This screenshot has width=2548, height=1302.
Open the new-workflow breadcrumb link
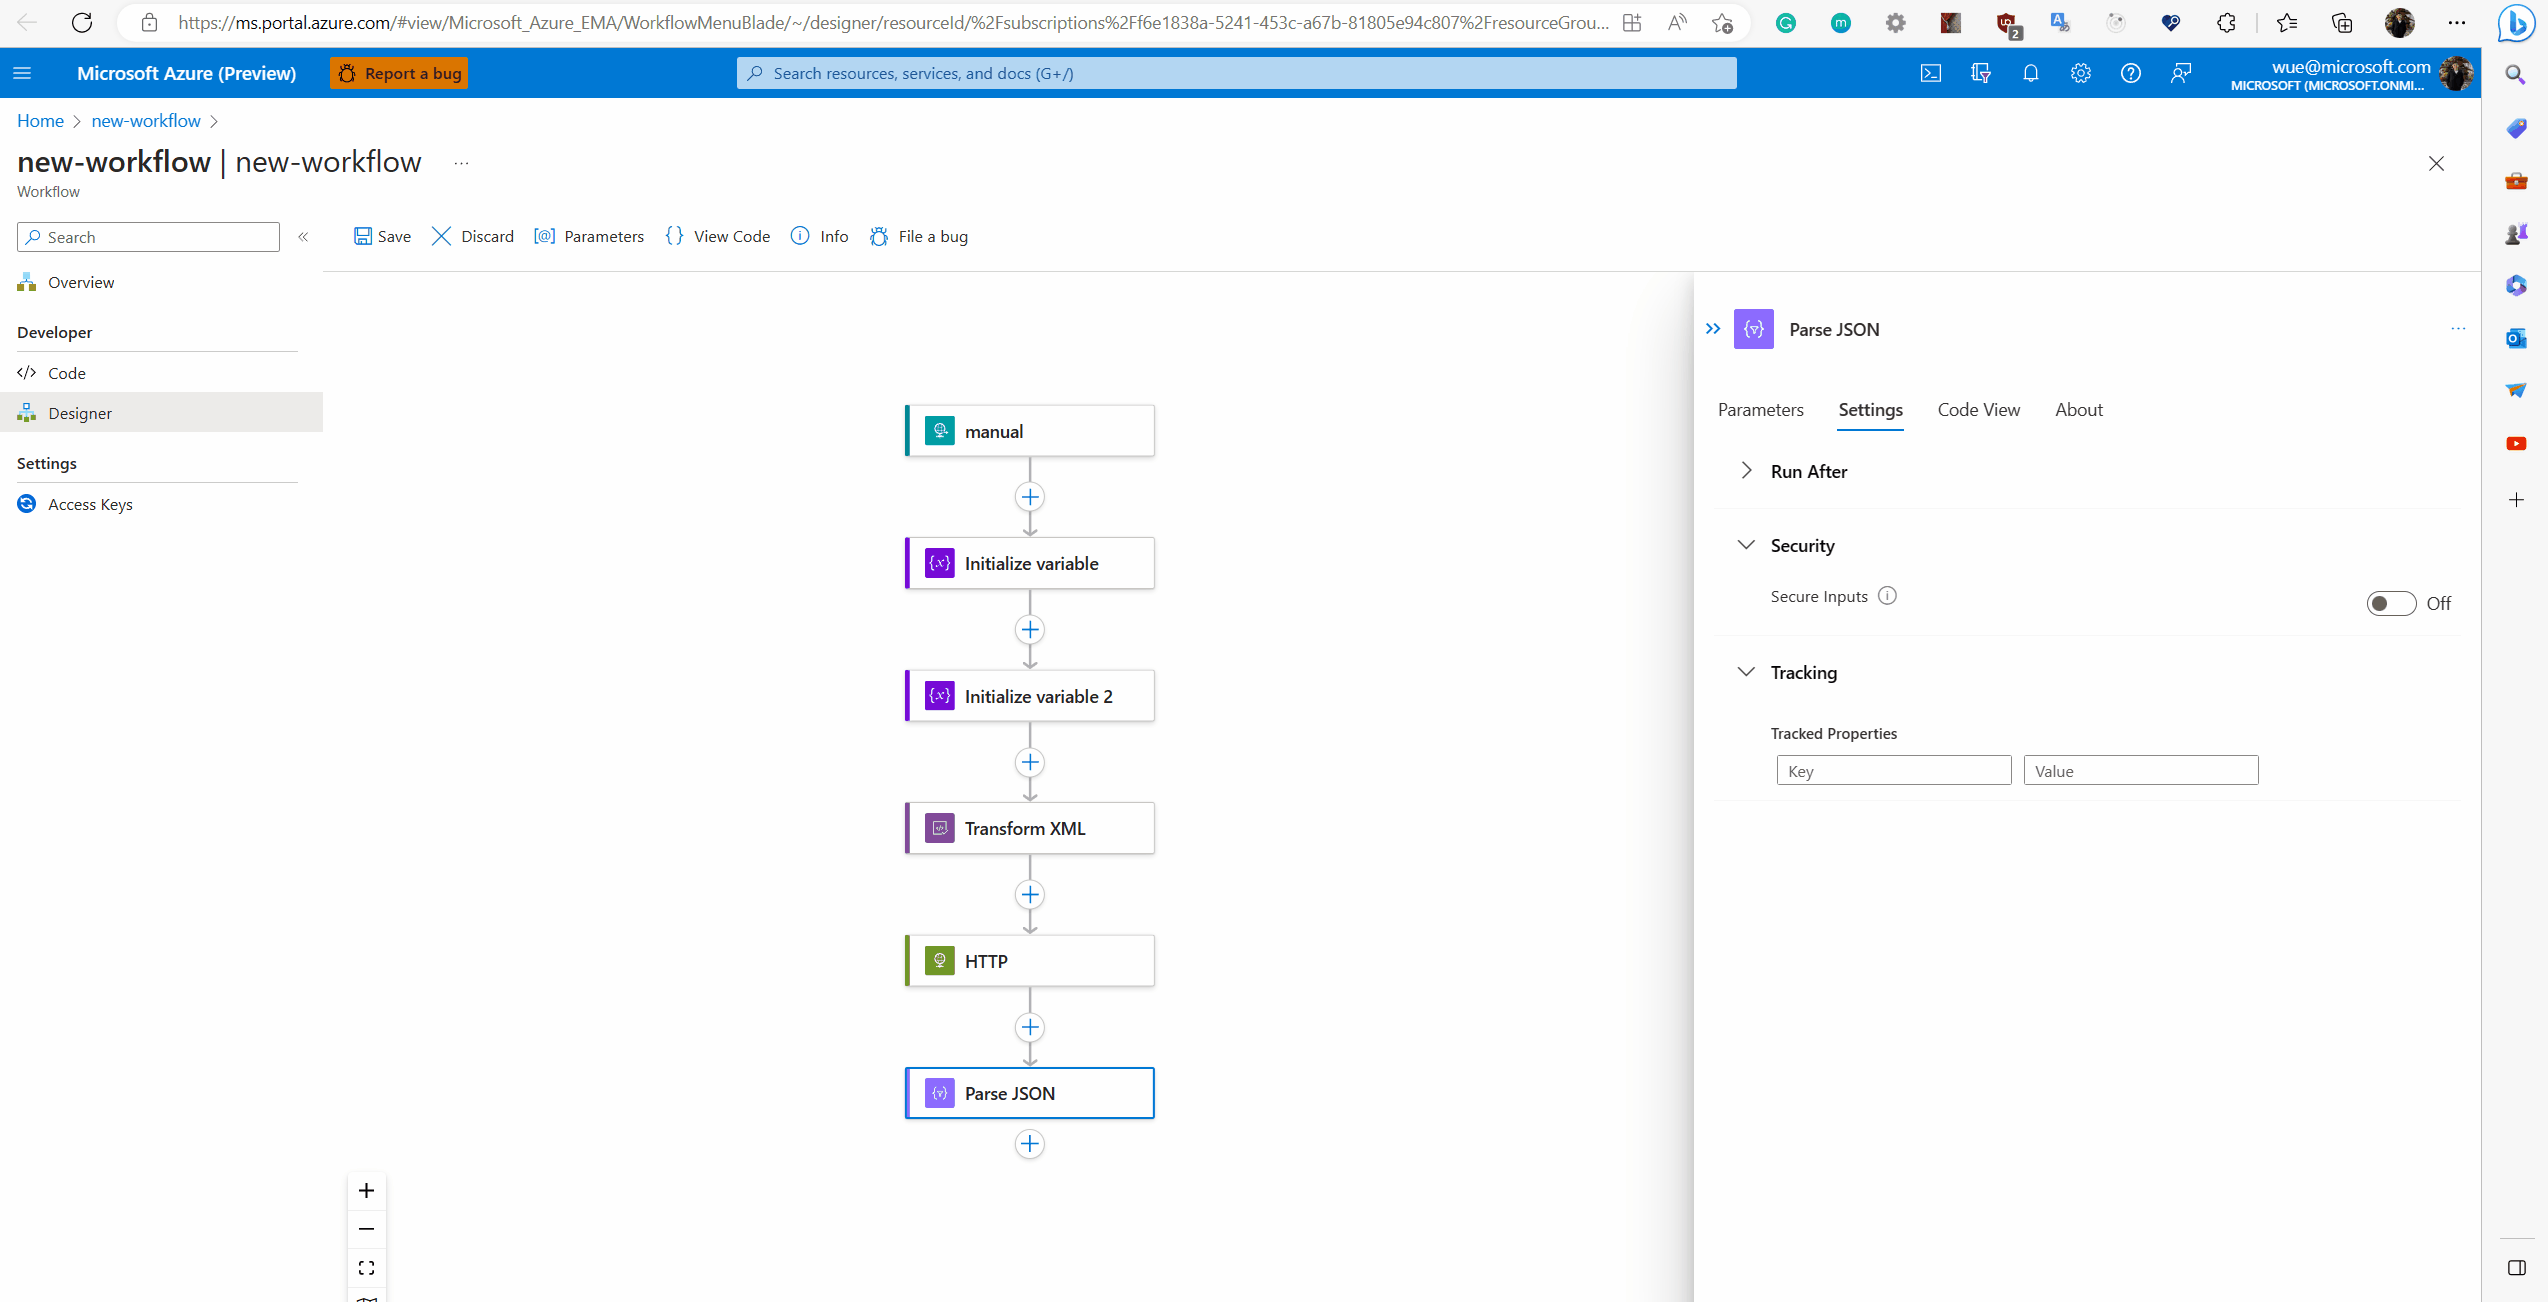(x=146, y=120)
